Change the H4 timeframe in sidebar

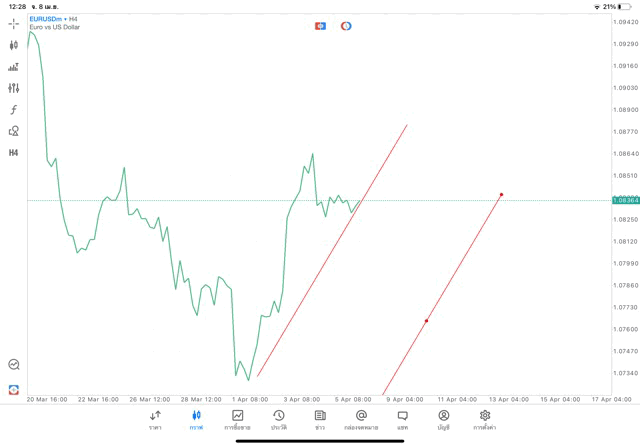14,153
